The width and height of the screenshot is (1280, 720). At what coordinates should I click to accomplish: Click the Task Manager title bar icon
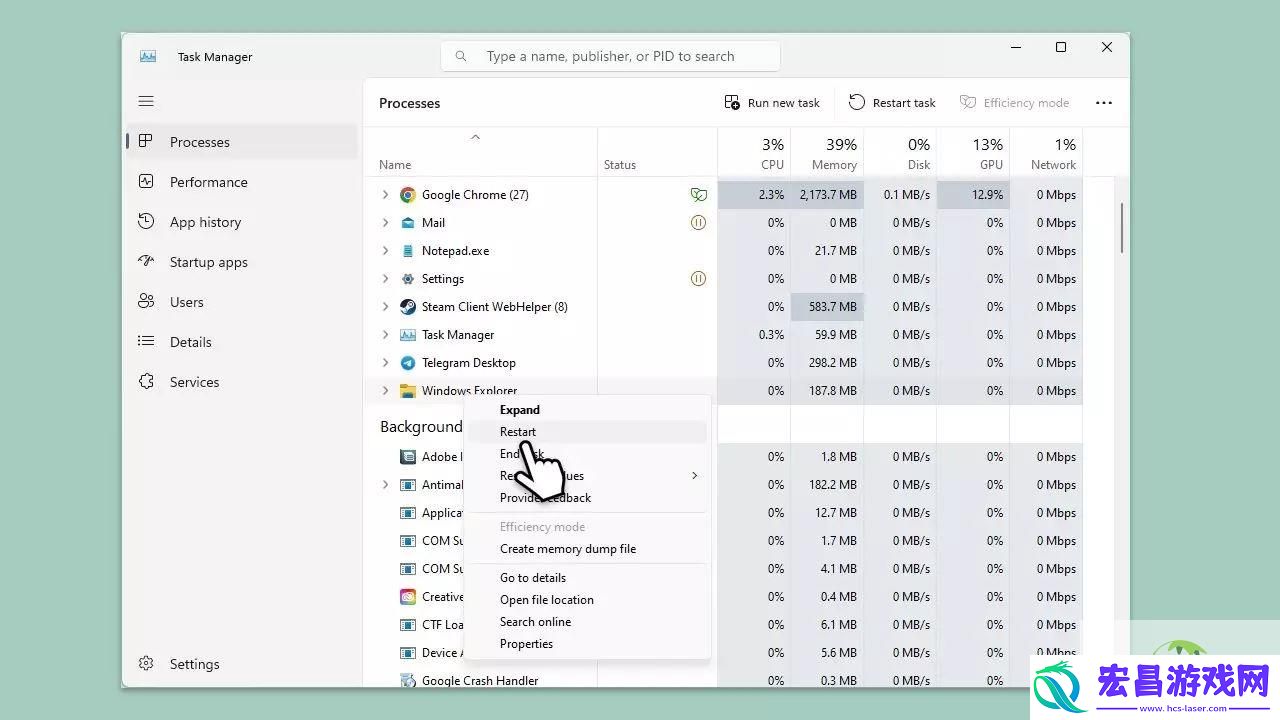pos(148,57)
